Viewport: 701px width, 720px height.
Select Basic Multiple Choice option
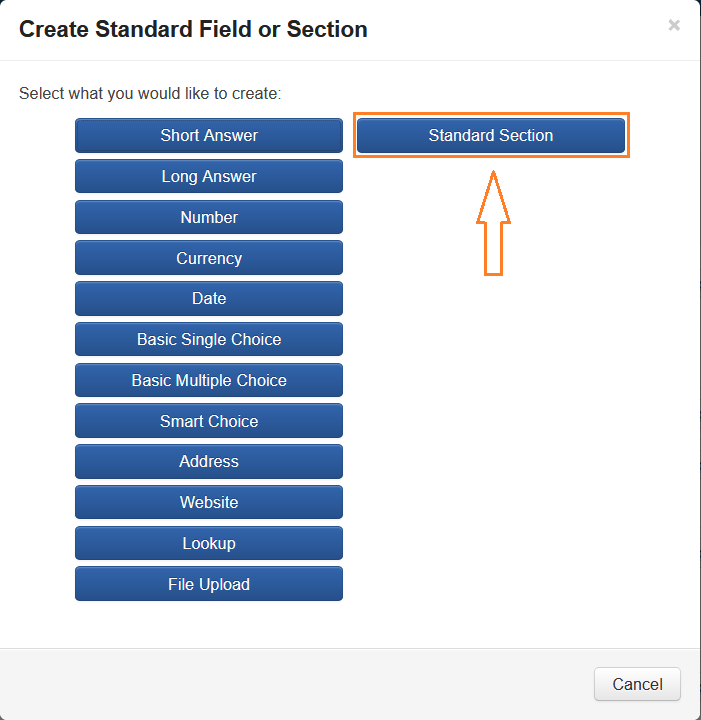[209, 381]
